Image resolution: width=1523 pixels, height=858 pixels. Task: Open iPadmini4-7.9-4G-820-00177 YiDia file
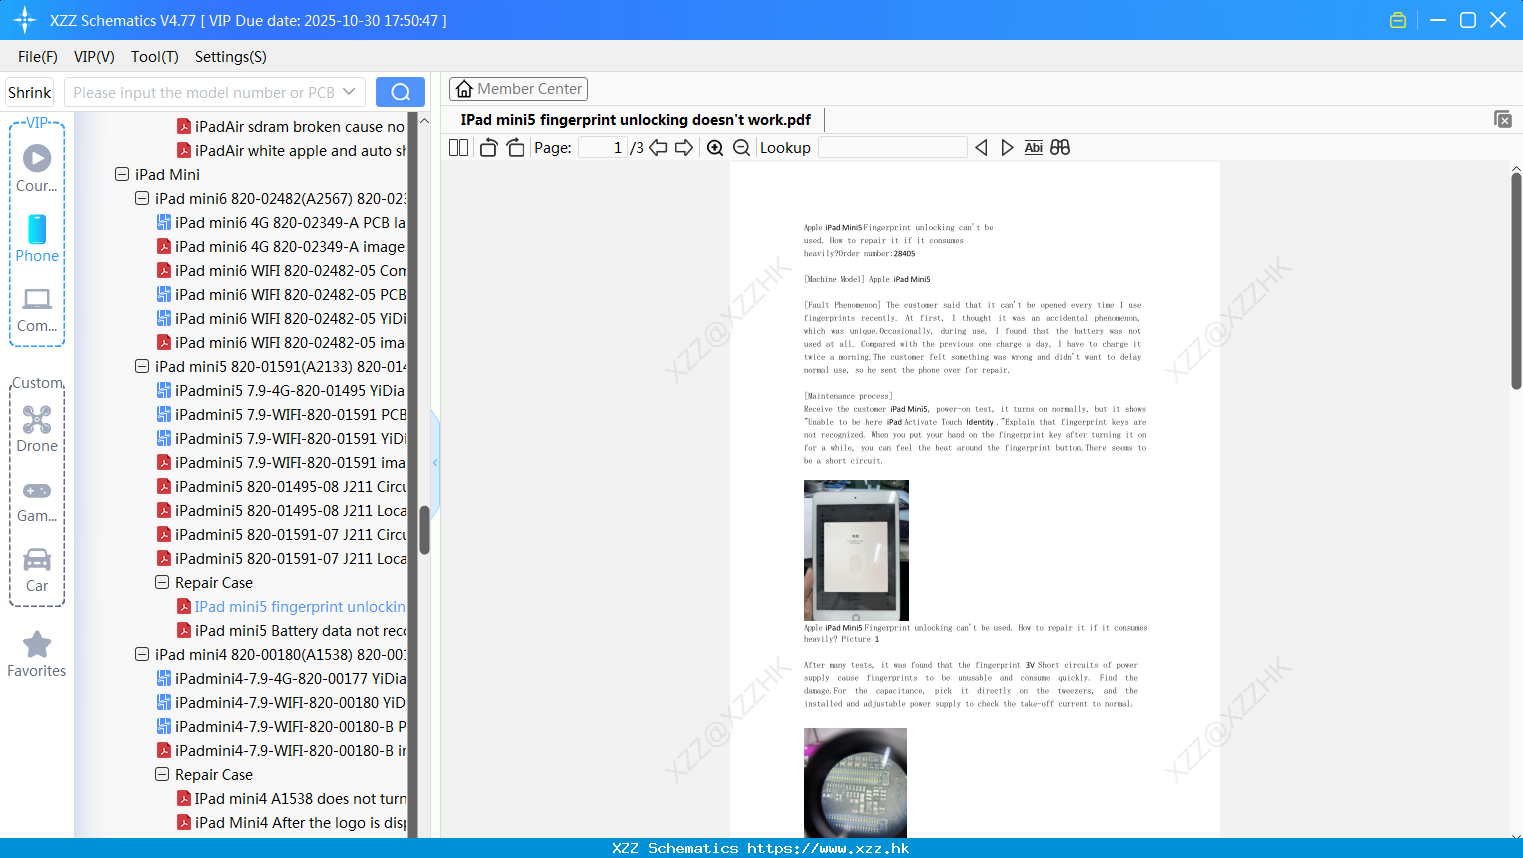281,678
